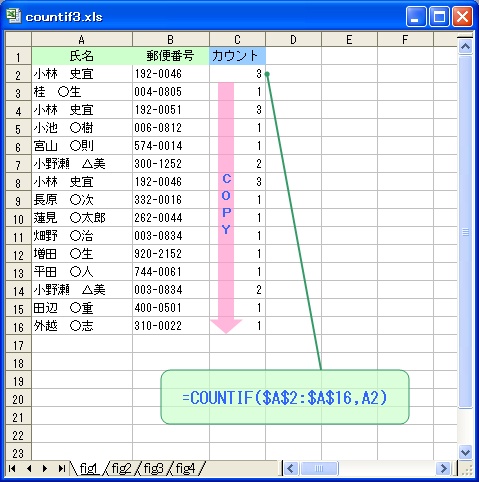Select row 16 header
The width and height of the screenshot is (479, 482).
(19, 326)
